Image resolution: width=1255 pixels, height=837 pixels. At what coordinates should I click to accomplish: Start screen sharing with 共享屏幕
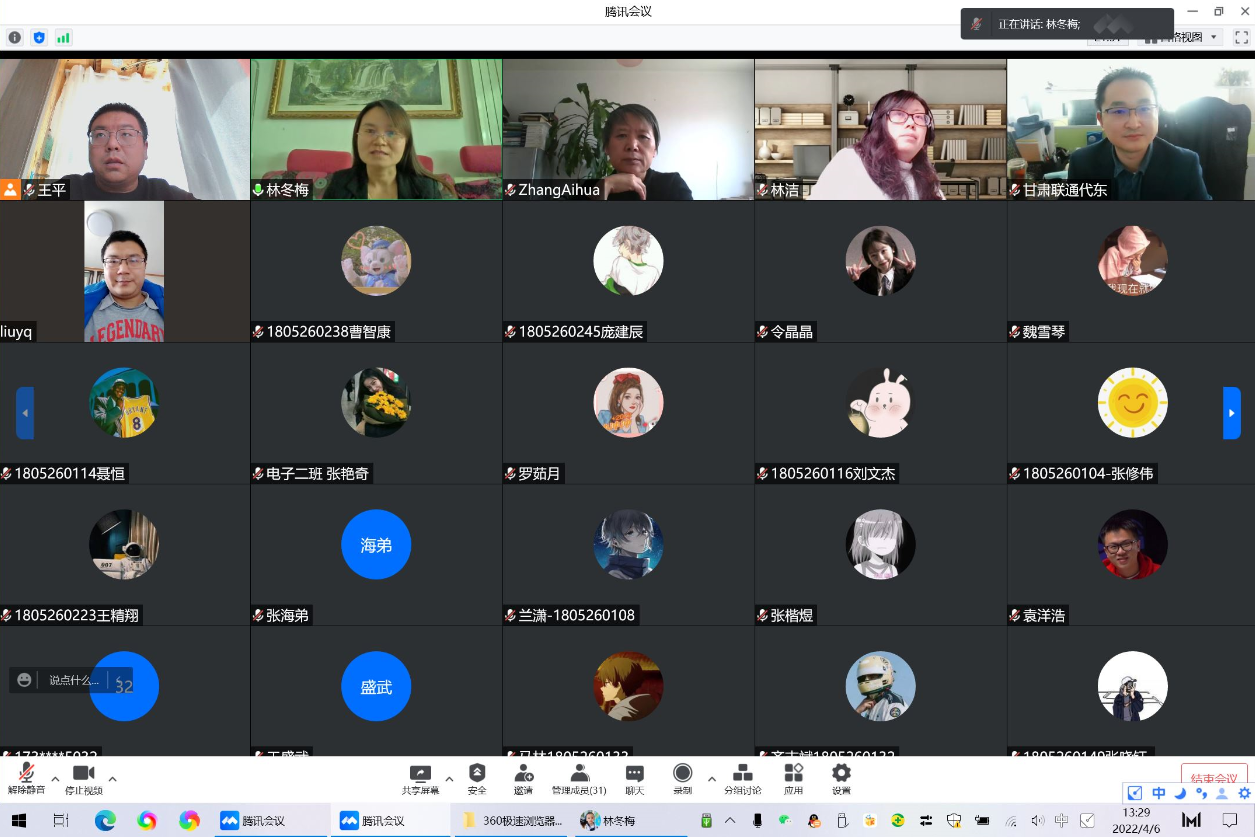tap(420, 777)
